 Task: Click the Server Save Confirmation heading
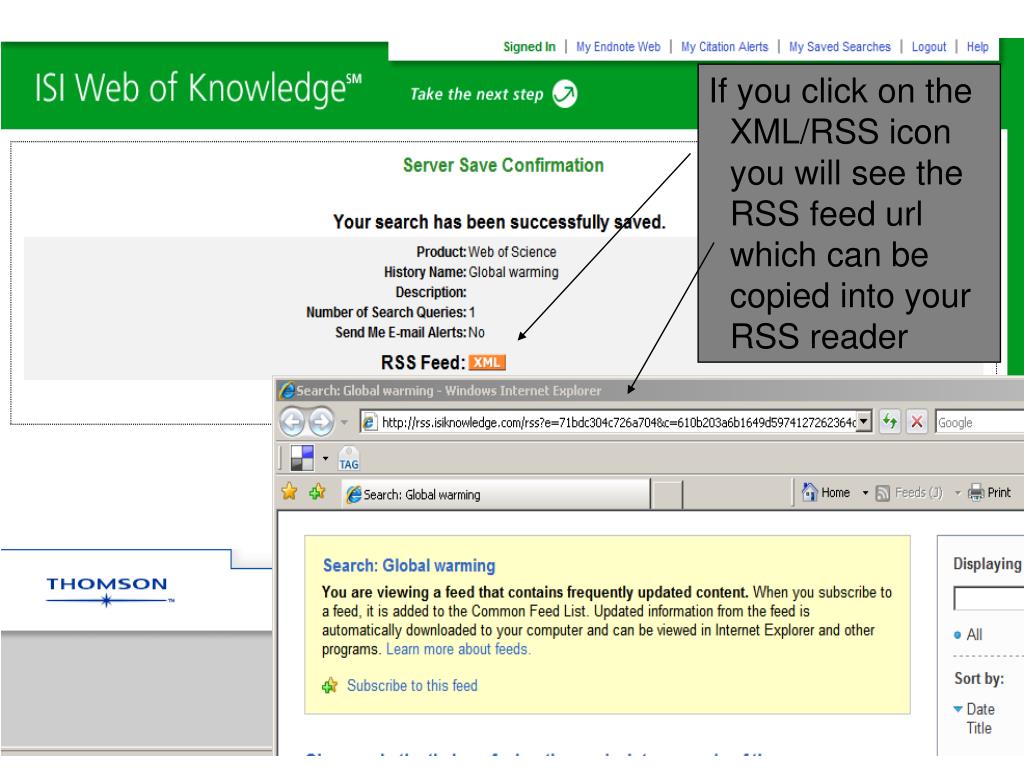[x=503, y=165]
